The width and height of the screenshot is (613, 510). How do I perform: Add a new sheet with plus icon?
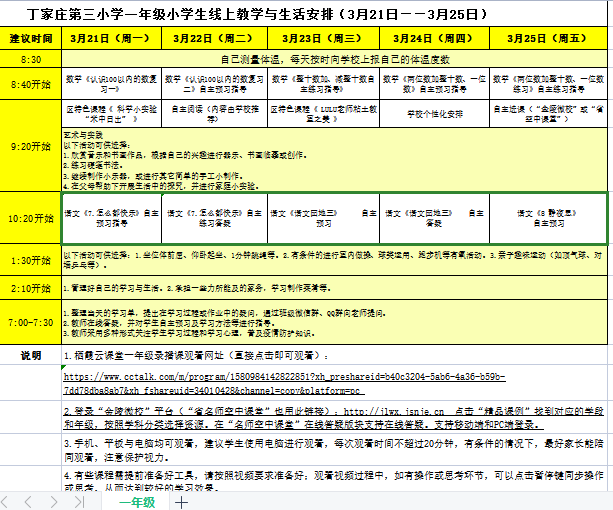click(181, 502)
